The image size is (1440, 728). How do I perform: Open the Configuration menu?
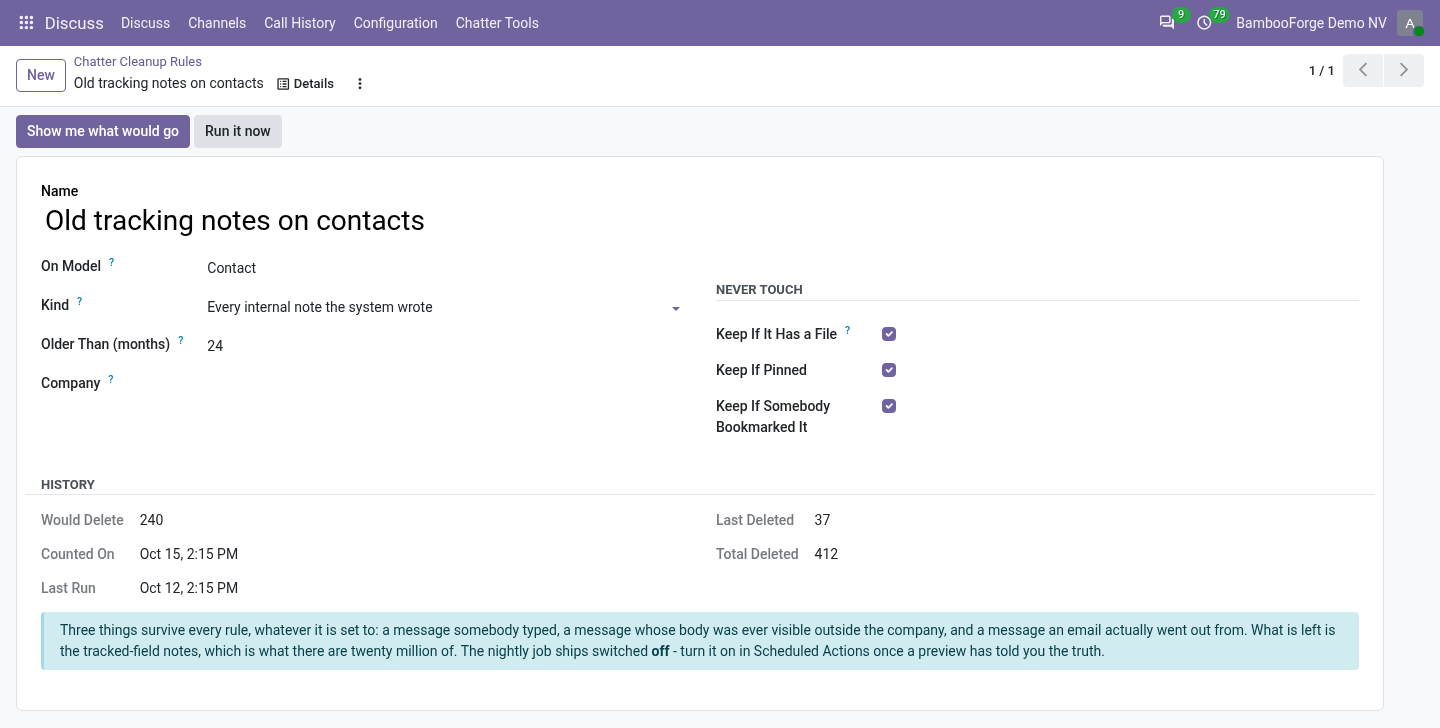(395, 23)
